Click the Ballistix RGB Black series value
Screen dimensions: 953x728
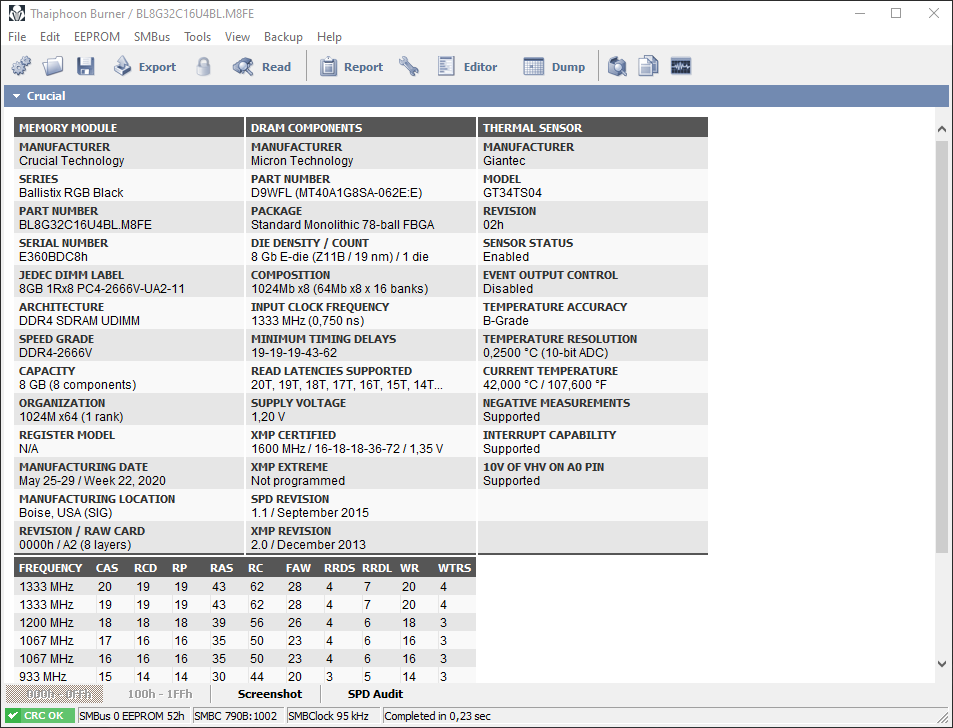click(x=71, y=193)
